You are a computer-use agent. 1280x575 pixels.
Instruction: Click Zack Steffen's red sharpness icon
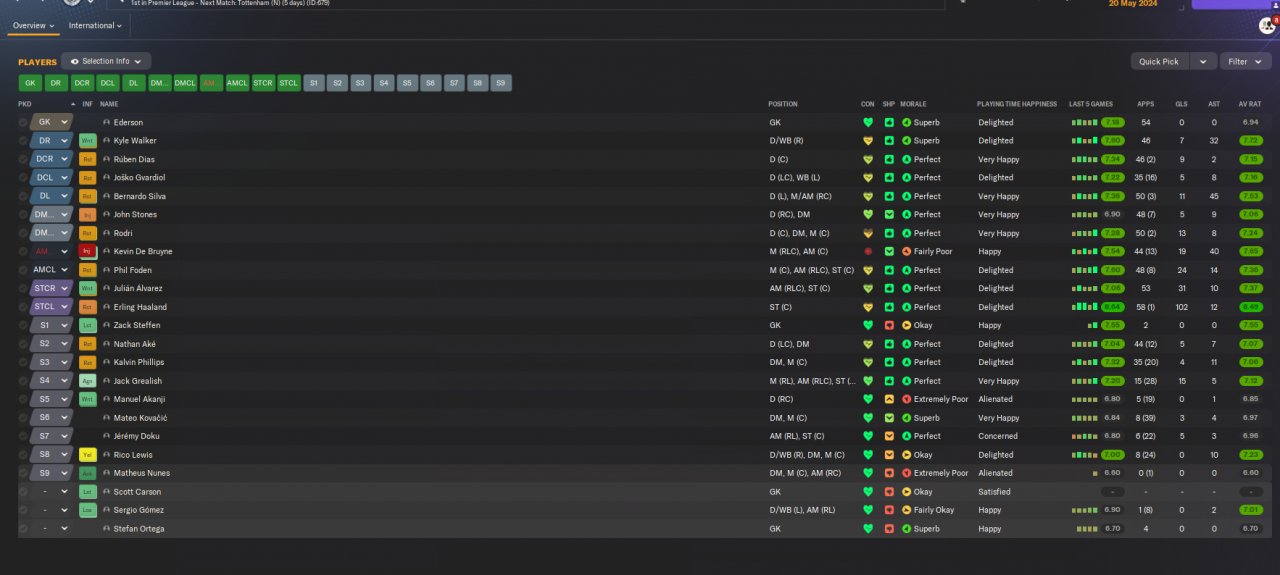[x=889, y=325]
